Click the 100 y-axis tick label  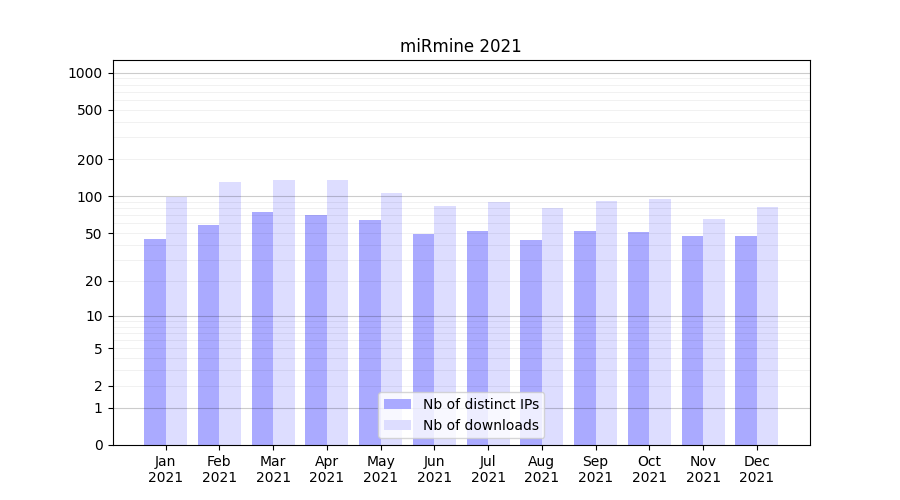click(x=90, y=197)
